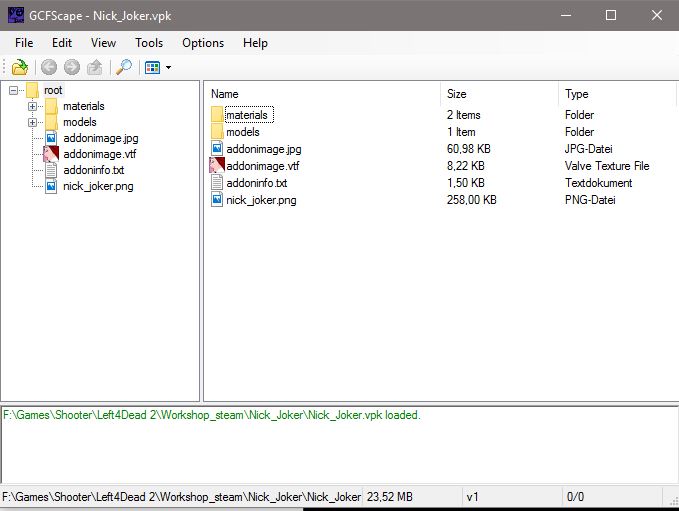The width and height of the screenshot is (679, 511).
Task: Click 23,52 MB in status bar
Action: pyautogui.click(x=390, y=497)
